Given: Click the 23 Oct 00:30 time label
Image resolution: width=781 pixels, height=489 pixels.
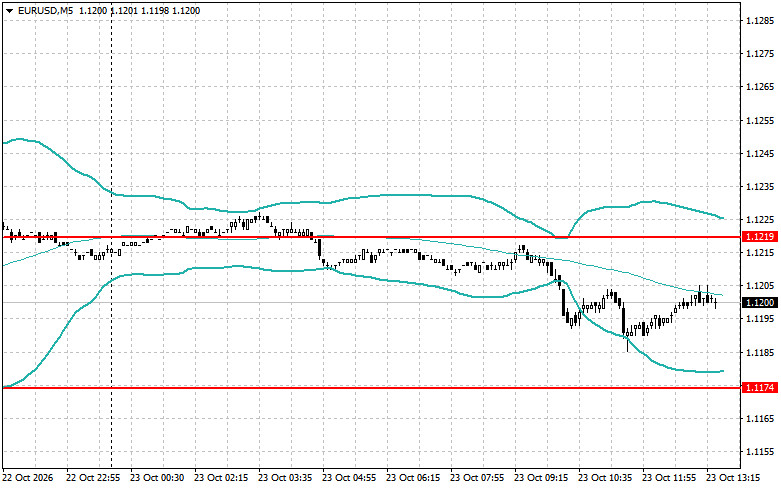Looking at the screenshot, I should pyautogui.click(x=157, y=478).
